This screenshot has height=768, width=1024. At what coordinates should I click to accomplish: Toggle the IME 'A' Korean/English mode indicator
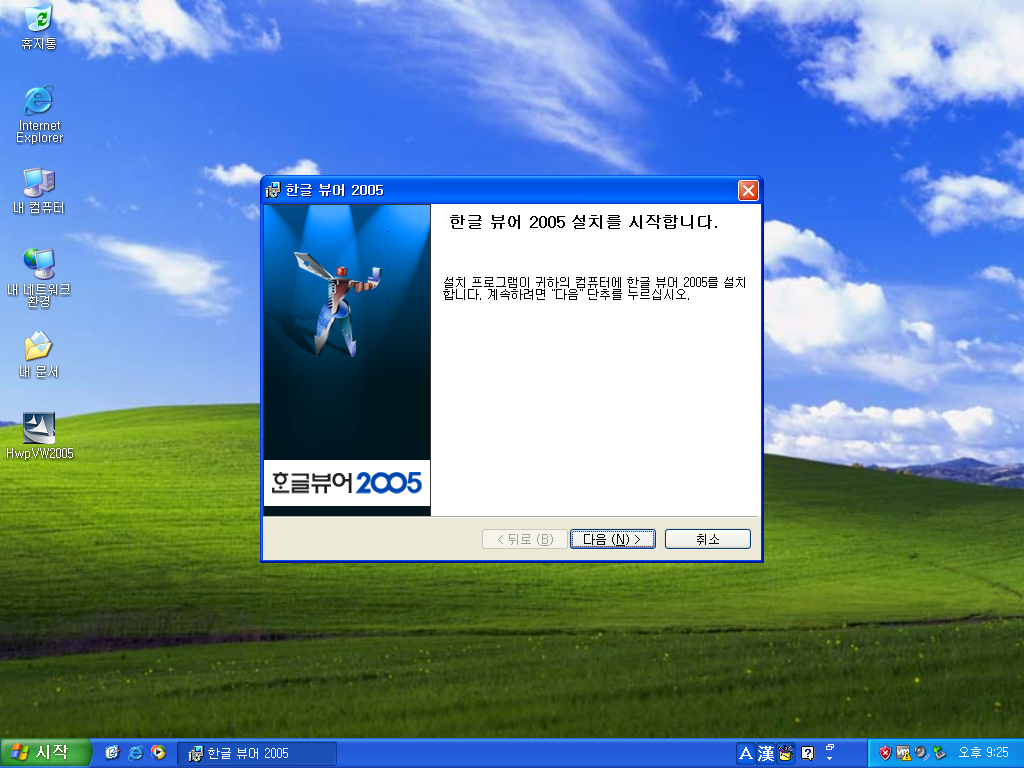coord(745,754)
